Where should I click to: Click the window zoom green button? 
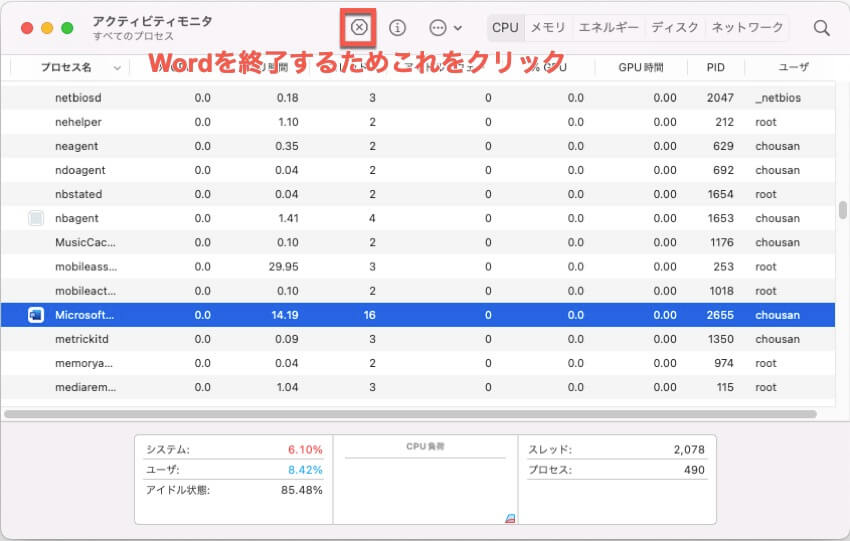pyautogui.click(x=67, y=28)
